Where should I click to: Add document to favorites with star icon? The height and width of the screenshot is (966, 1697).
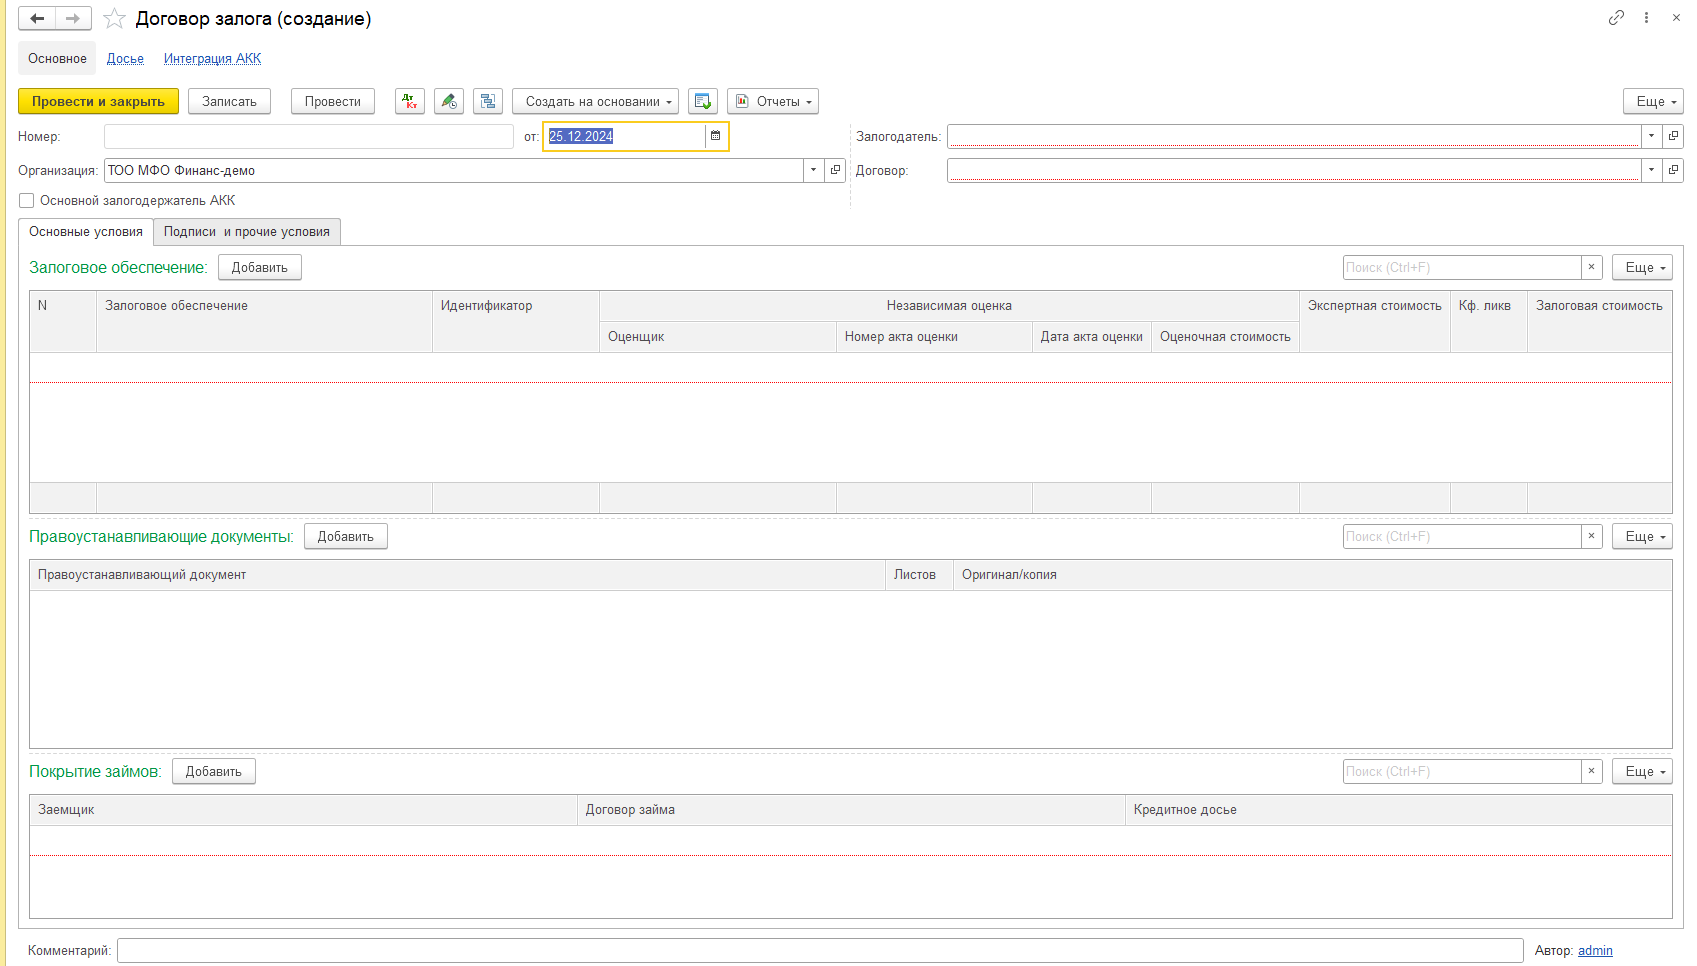(115, 19)
